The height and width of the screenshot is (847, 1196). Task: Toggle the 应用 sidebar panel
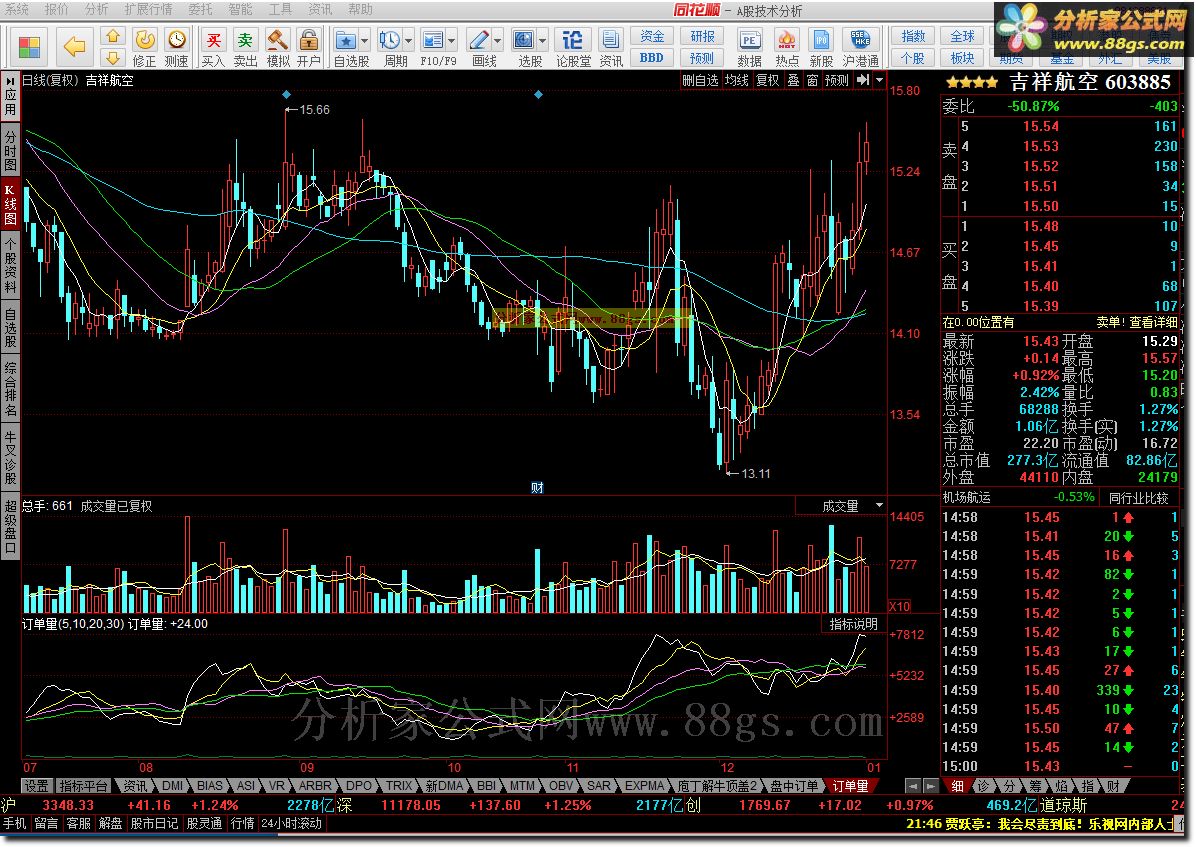[x=11, y=95]
